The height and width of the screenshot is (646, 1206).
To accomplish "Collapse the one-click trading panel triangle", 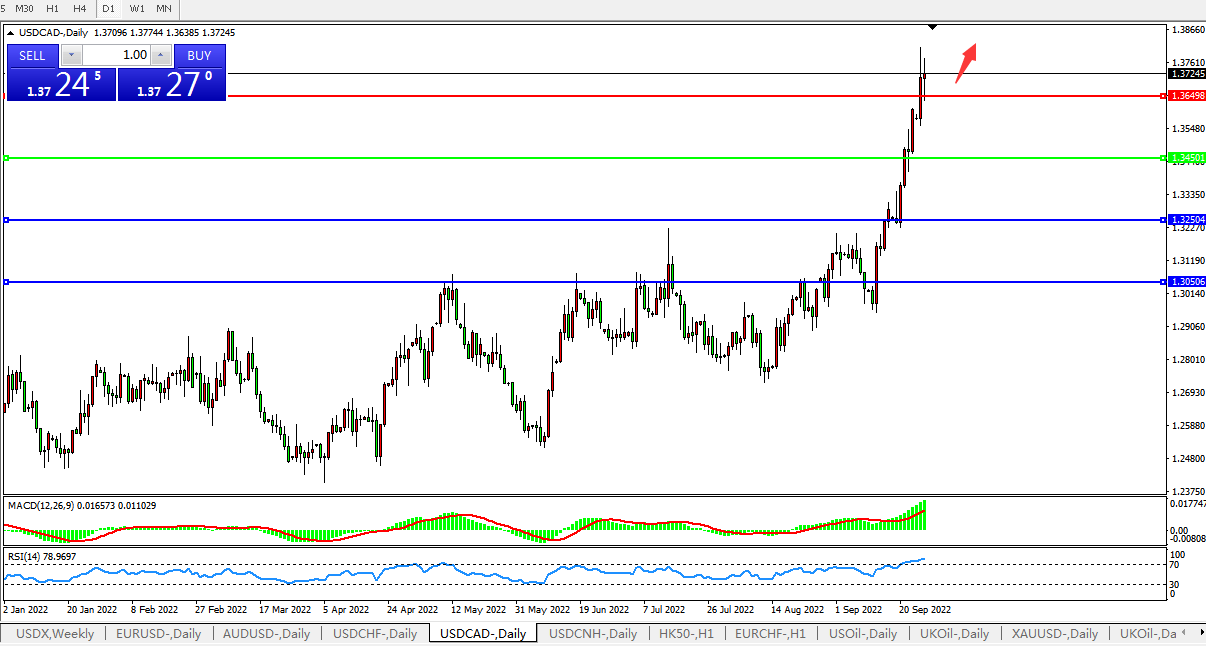I will click(x=11, y=33).
